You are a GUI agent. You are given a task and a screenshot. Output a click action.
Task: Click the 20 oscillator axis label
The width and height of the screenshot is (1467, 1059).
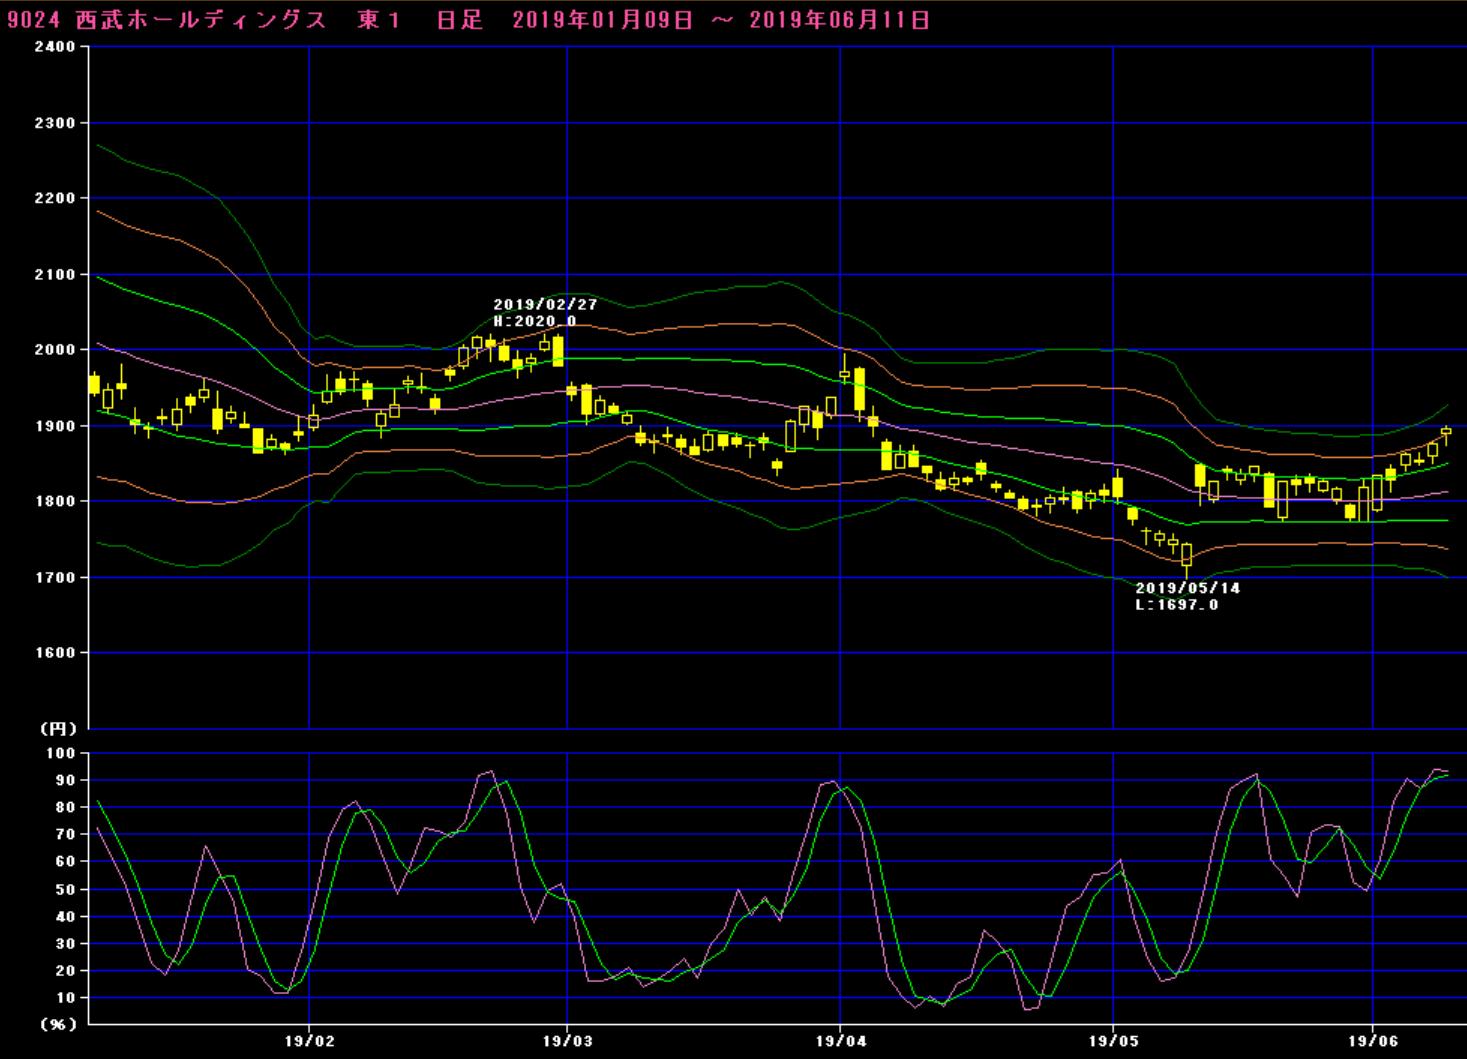[66, 970]
